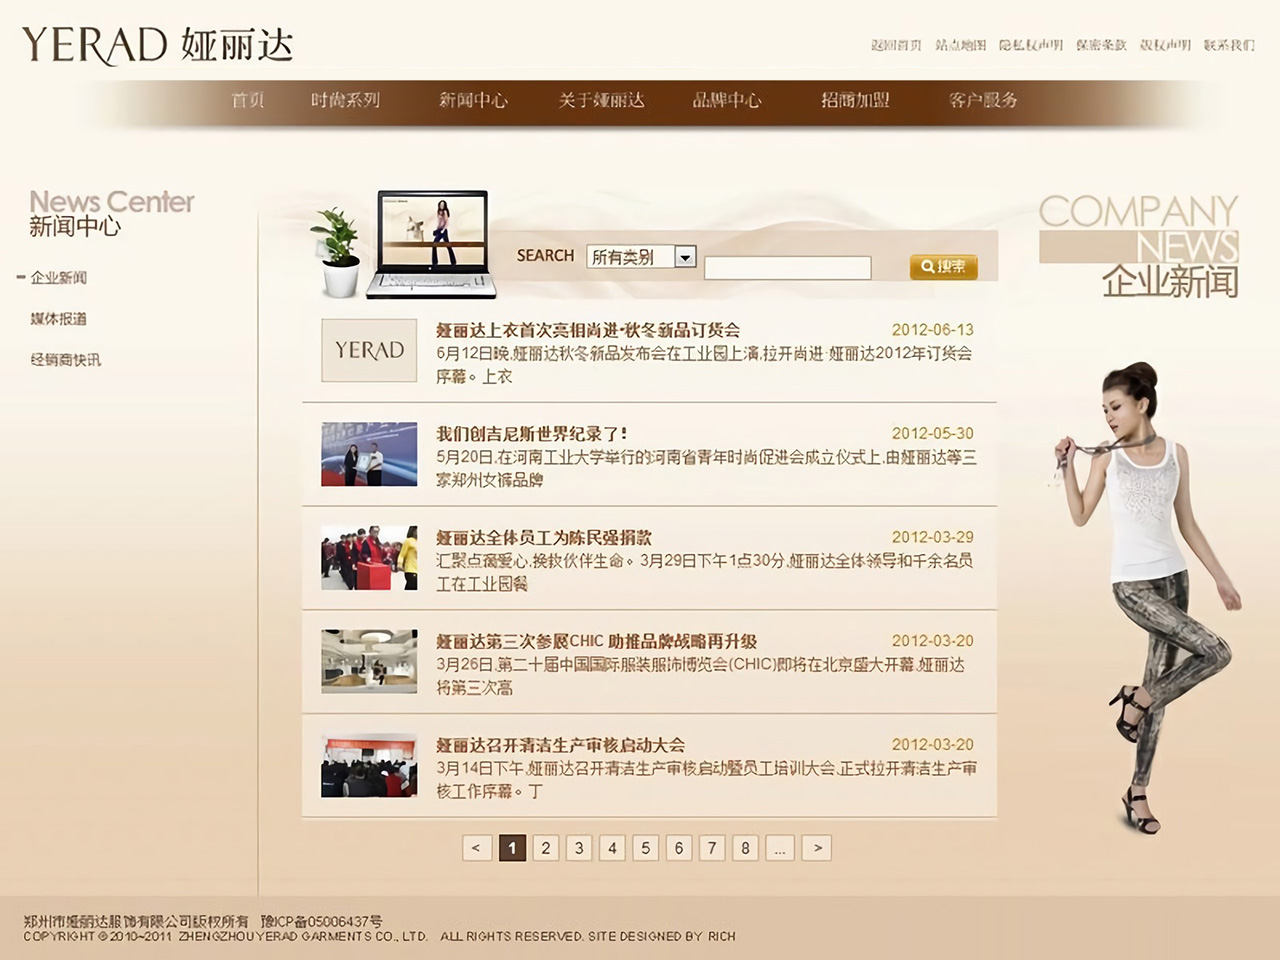The height and width of the screenshot is (960, 1280).
Task: Click the search magnifier button 搜索
Action: pos(943,267)
